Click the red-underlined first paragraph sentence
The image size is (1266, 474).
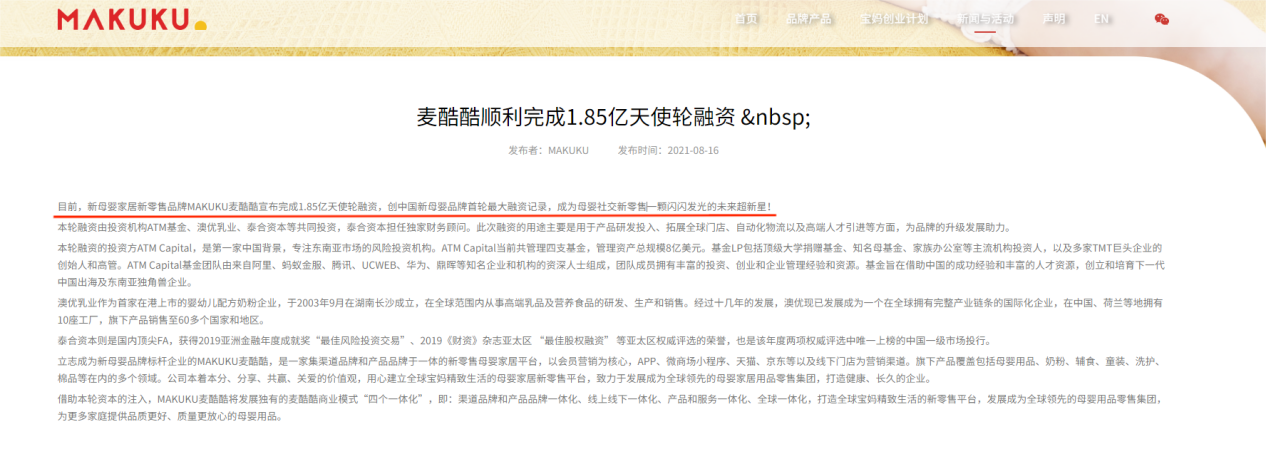coord(414,205)
